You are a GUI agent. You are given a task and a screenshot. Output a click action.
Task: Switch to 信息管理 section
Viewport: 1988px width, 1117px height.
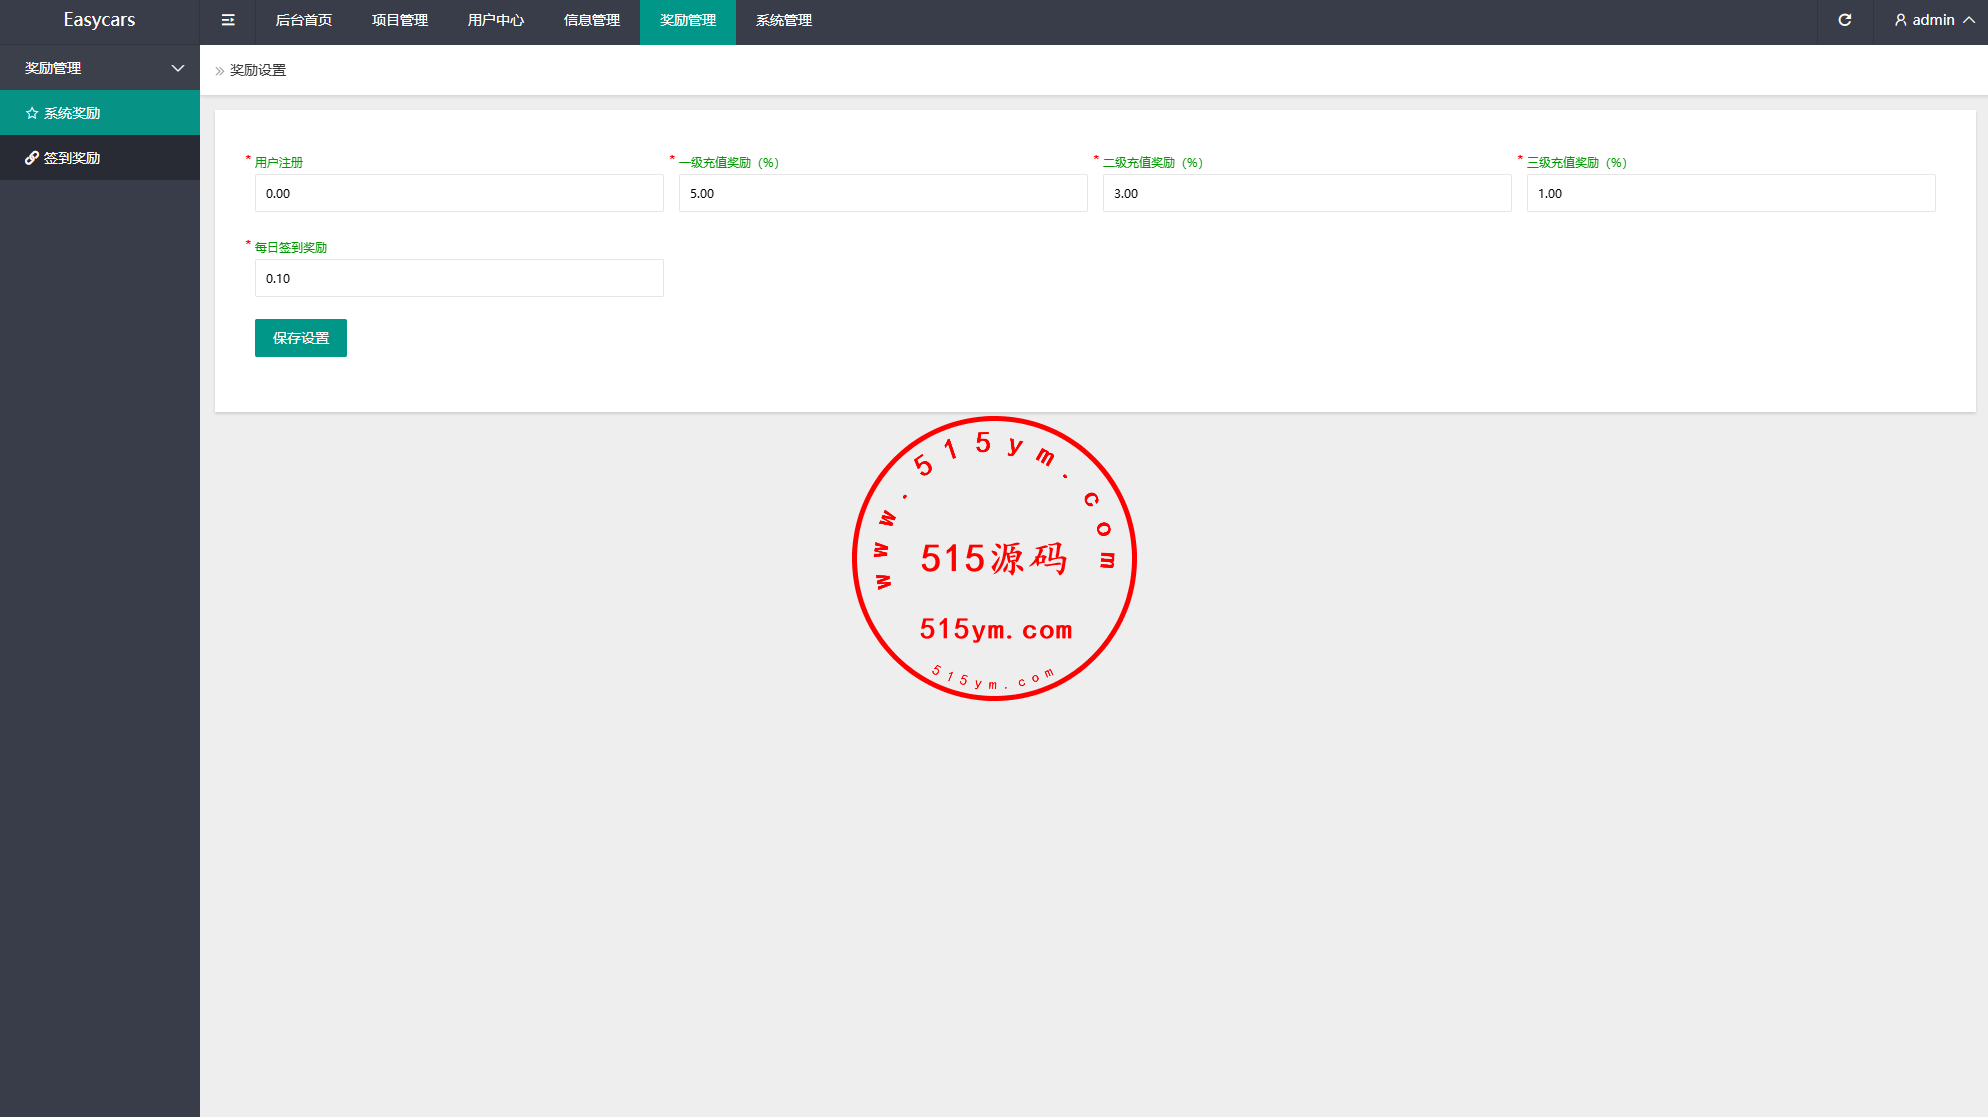point(592,20)
